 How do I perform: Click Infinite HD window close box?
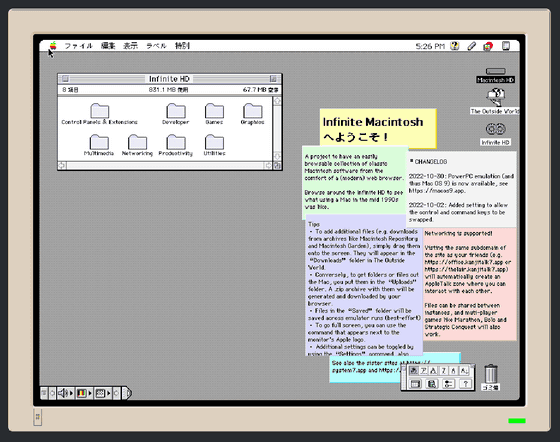coord(65,79)
